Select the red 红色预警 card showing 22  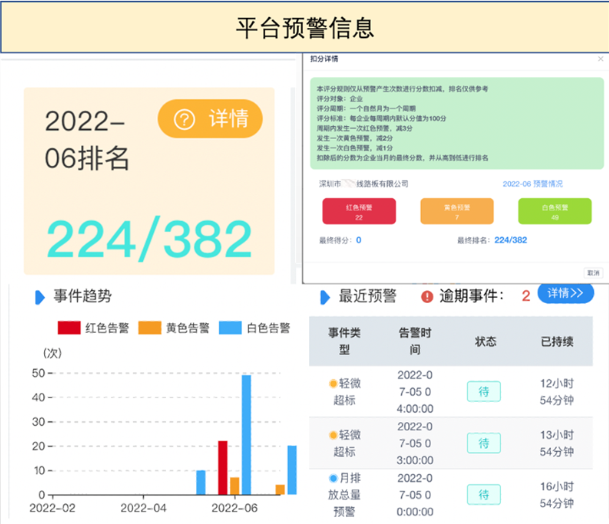coord(358,211)
